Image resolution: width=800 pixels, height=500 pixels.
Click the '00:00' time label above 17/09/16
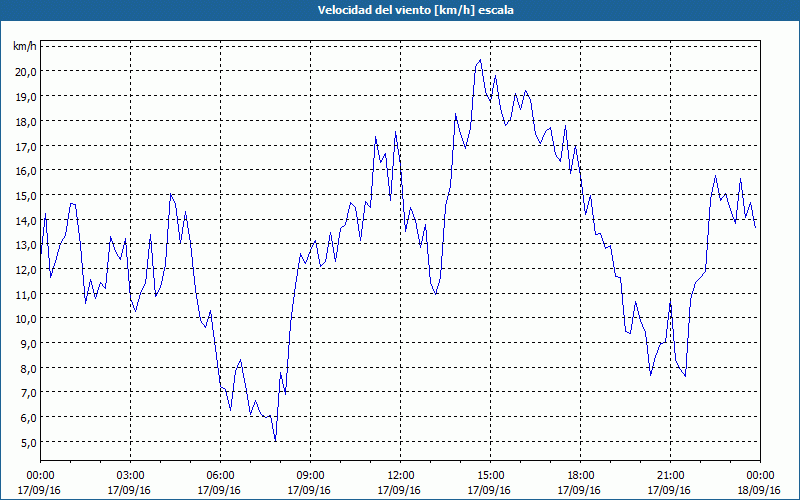[x=40, y=476]
